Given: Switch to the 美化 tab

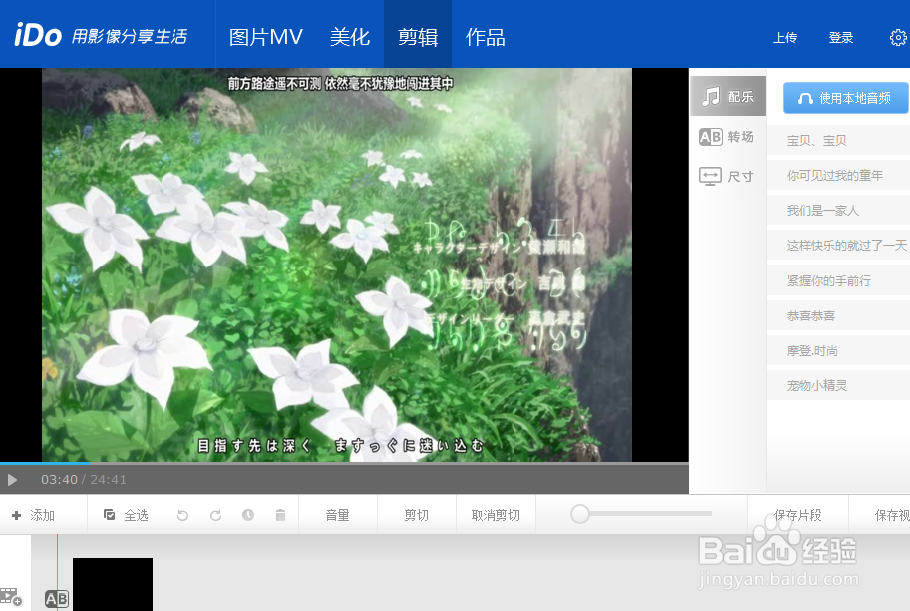Looking at the screenshot, I should 350,37.
